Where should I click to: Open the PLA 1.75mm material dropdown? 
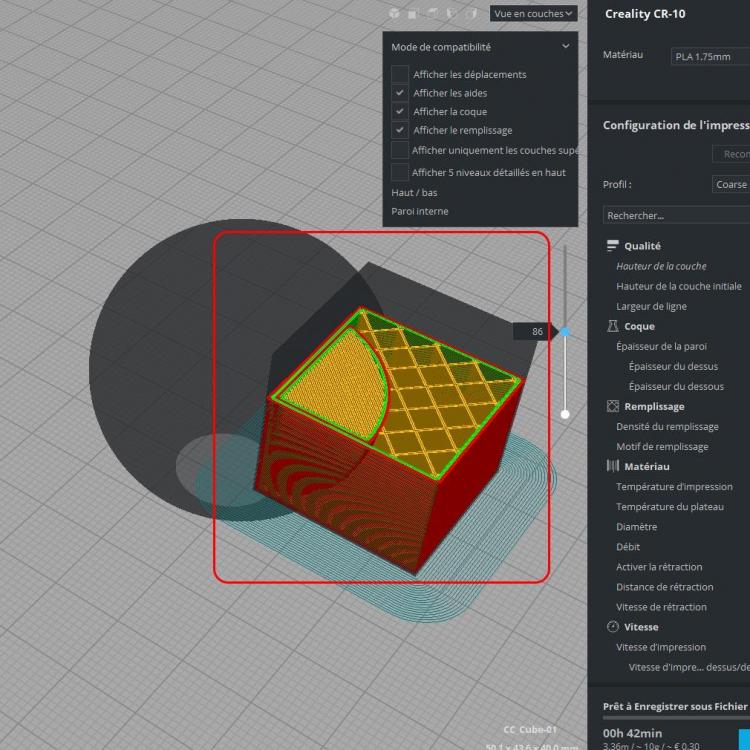[x=710, y=56]
